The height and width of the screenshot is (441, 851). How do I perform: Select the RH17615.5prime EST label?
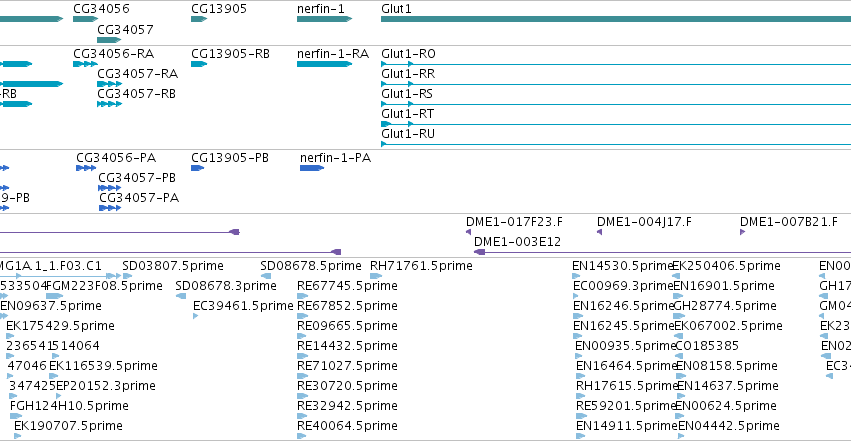coord(627,386)
